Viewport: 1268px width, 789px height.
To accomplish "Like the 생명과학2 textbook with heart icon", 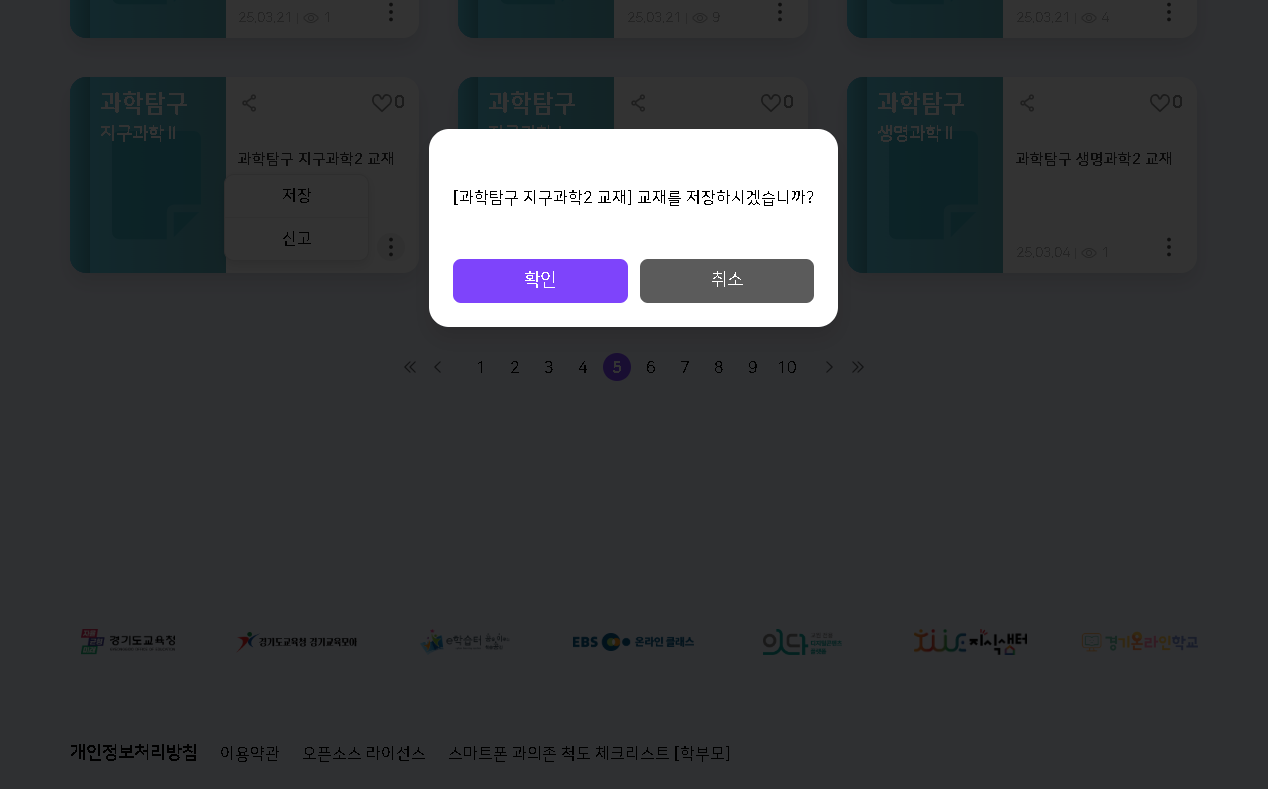I will (x=1159, y=103).
